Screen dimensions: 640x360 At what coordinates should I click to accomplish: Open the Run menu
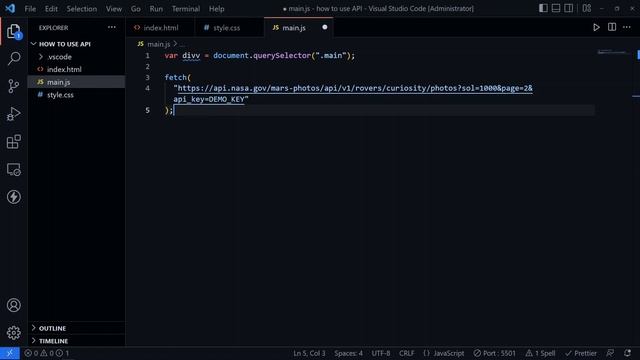(x=156, y=9)
